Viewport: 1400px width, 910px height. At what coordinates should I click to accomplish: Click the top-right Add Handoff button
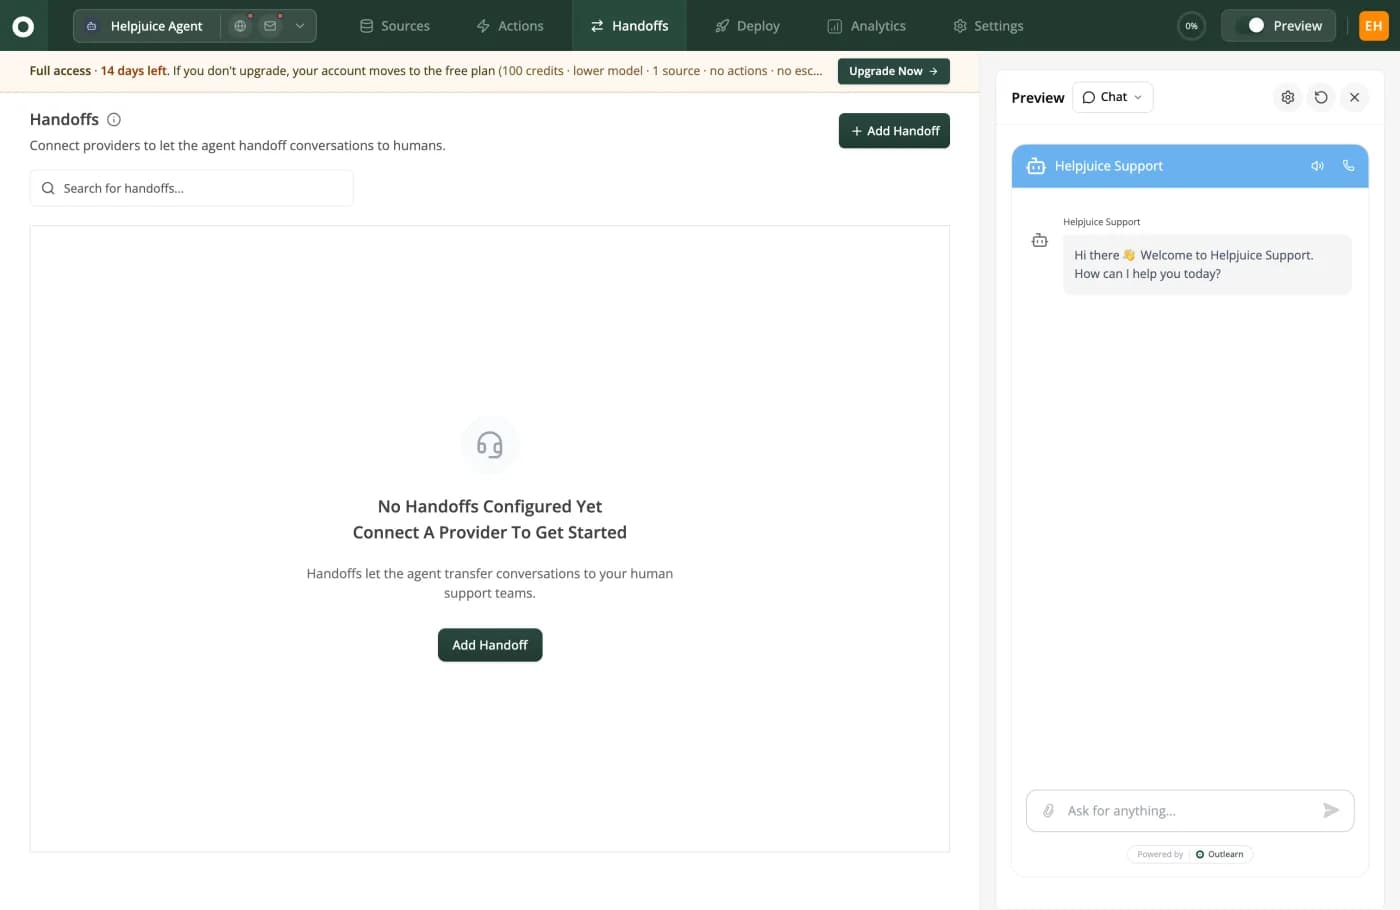(x=894, y=131)
